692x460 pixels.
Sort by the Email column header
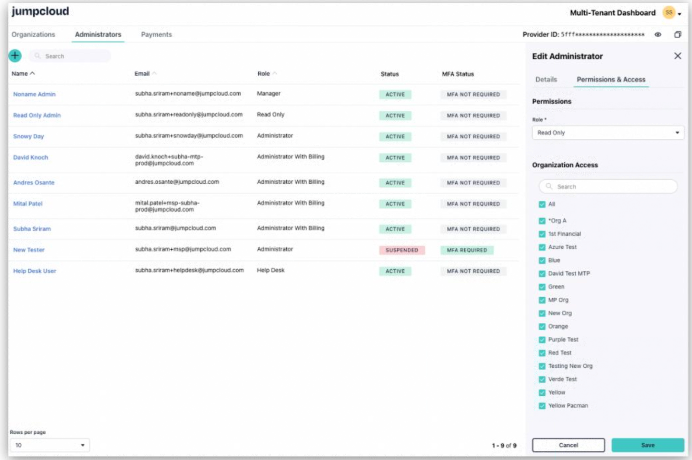click(142, 74)
